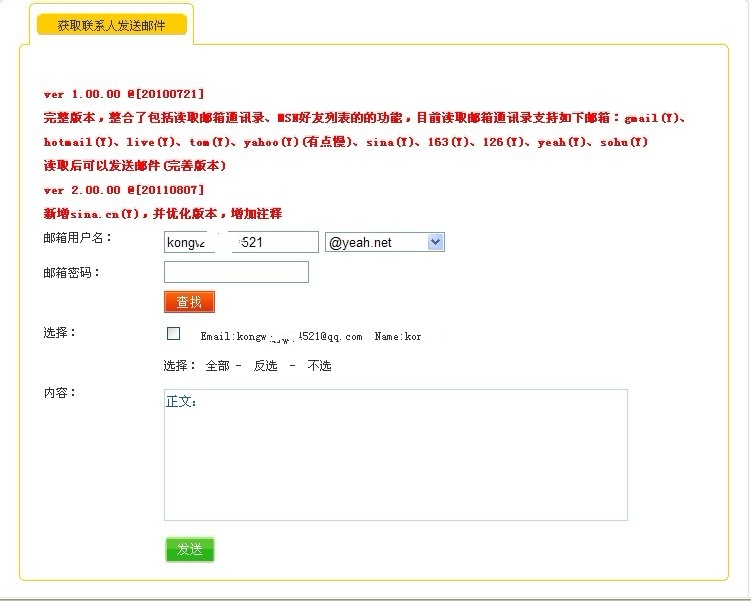The width and height of the screenshot is (751, 601).
Task: Click the 'ver 2.00.00 @[20110807]' text
Action: [x=124, y=190]
